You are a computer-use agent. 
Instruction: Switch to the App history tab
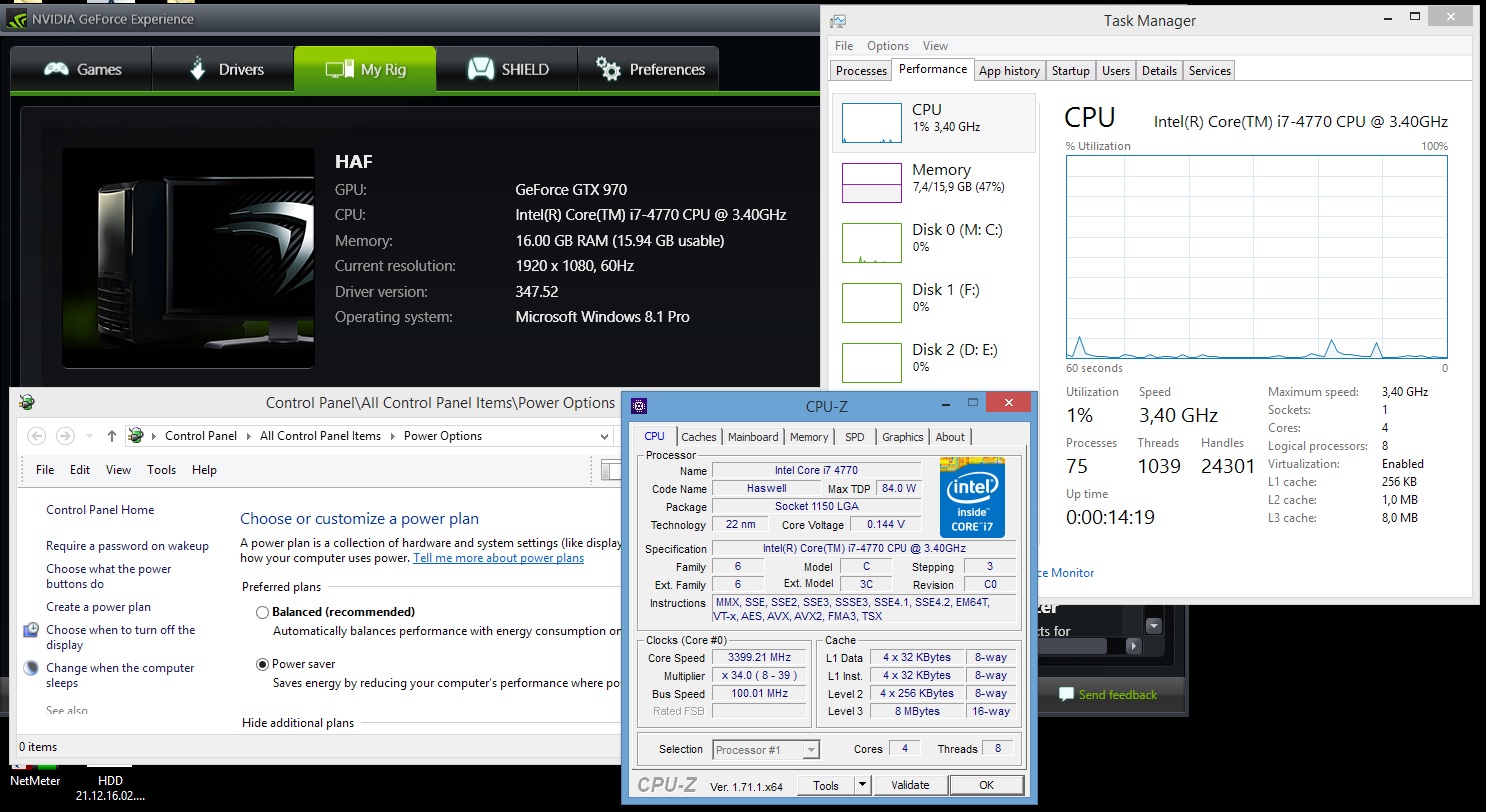pos(1009,71)
